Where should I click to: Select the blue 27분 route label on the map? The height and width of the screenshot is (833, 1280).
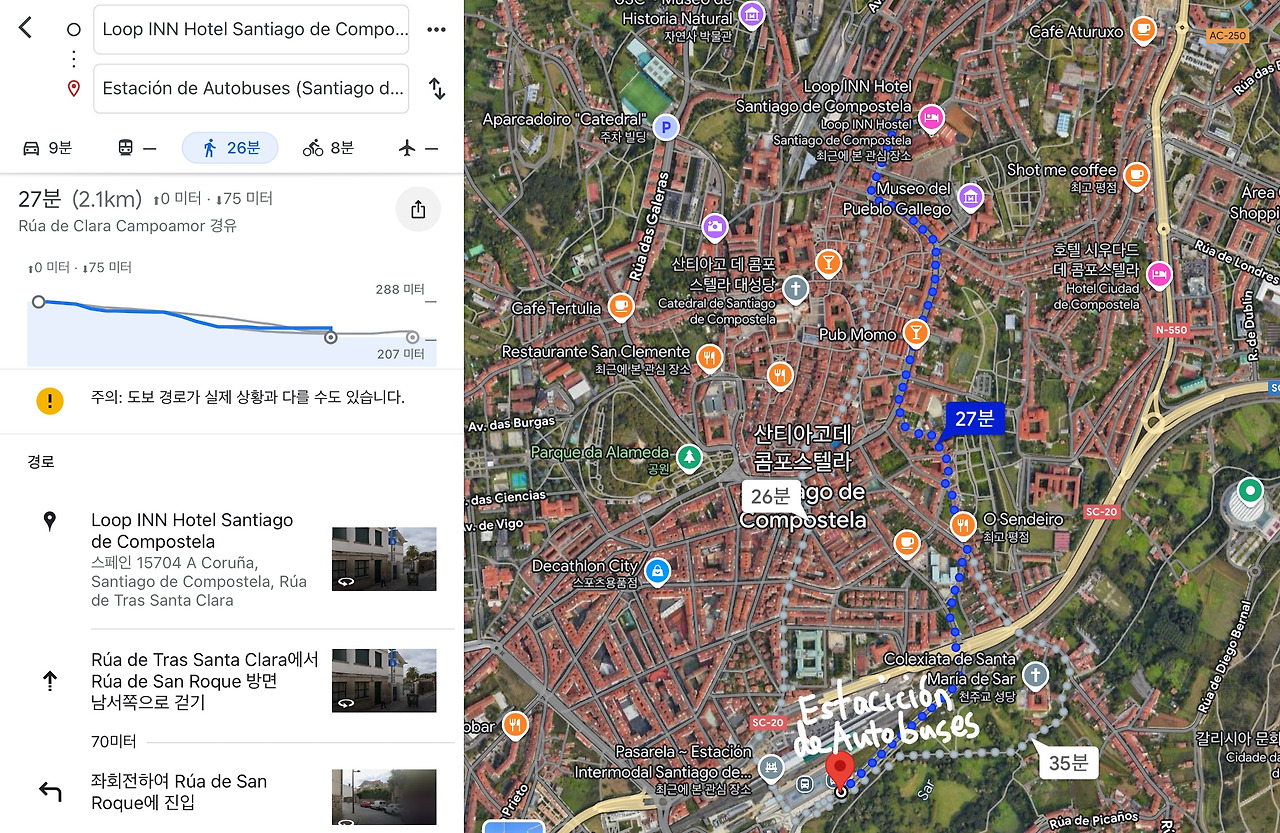point(973,419)
